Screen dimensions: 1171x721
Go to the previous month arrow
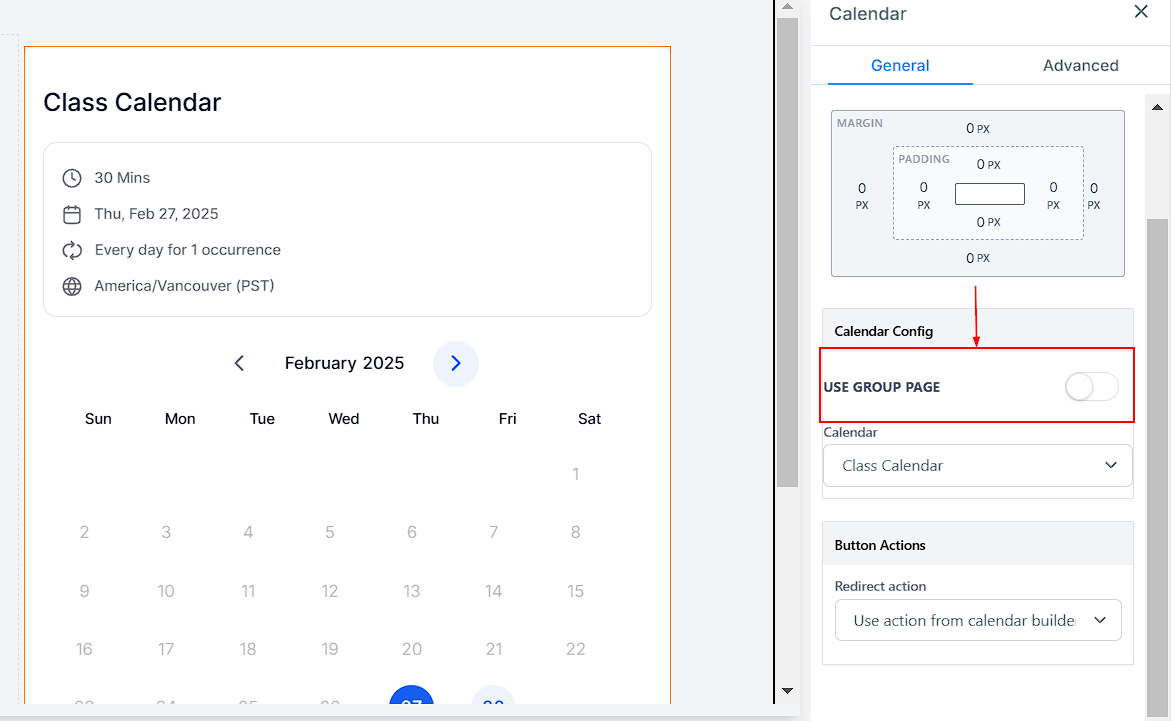click(239, 363)
